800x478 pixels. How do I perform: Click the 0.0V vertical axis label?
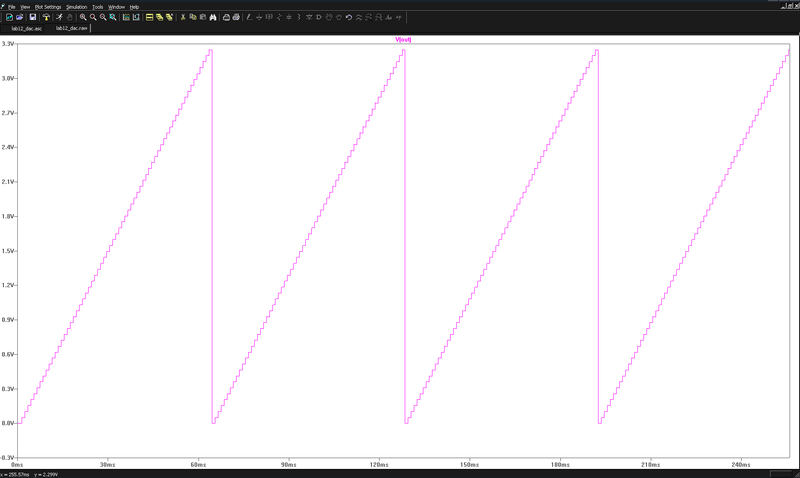click(8, 423)
